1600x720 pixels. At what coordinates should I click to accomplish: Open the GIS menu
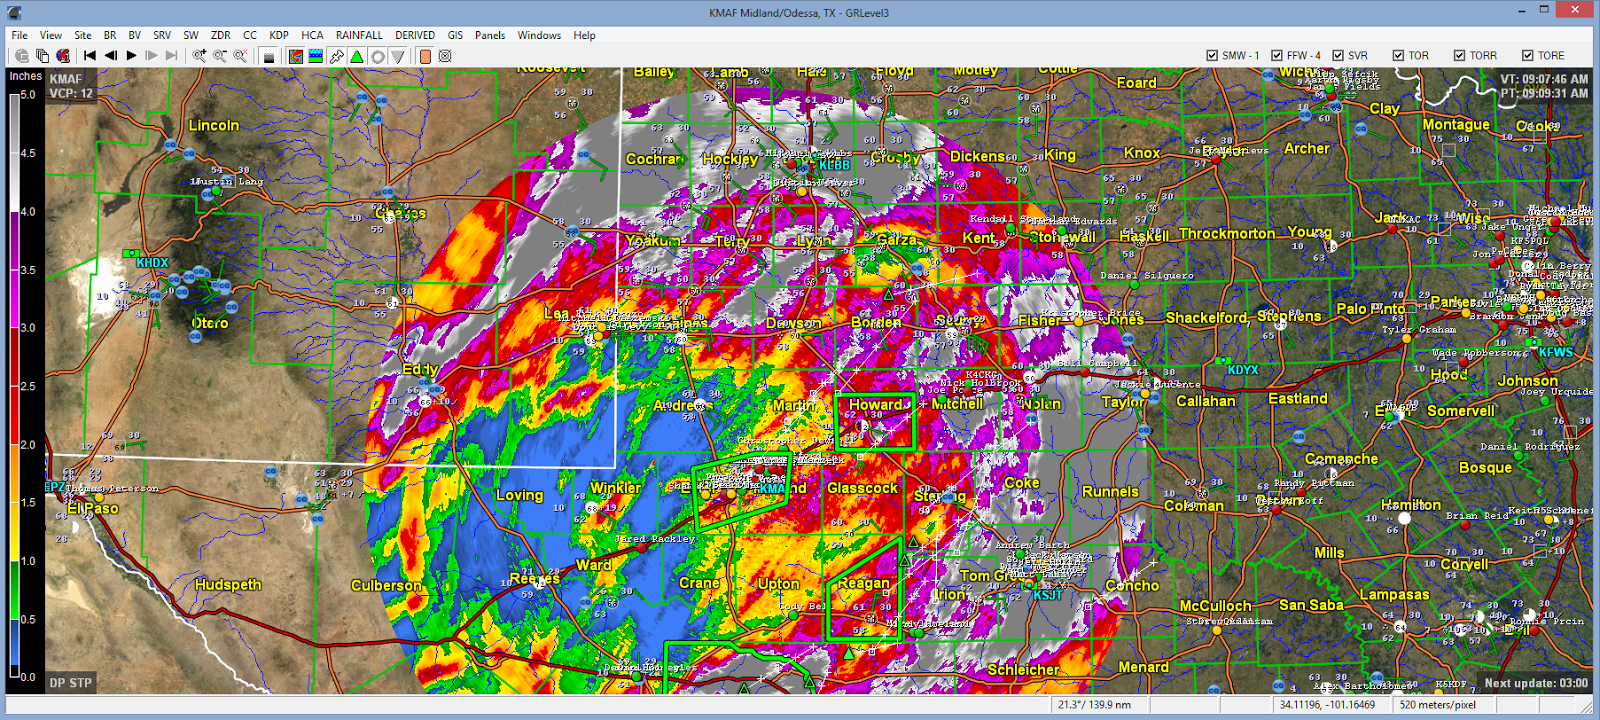(x=455, y=35)
